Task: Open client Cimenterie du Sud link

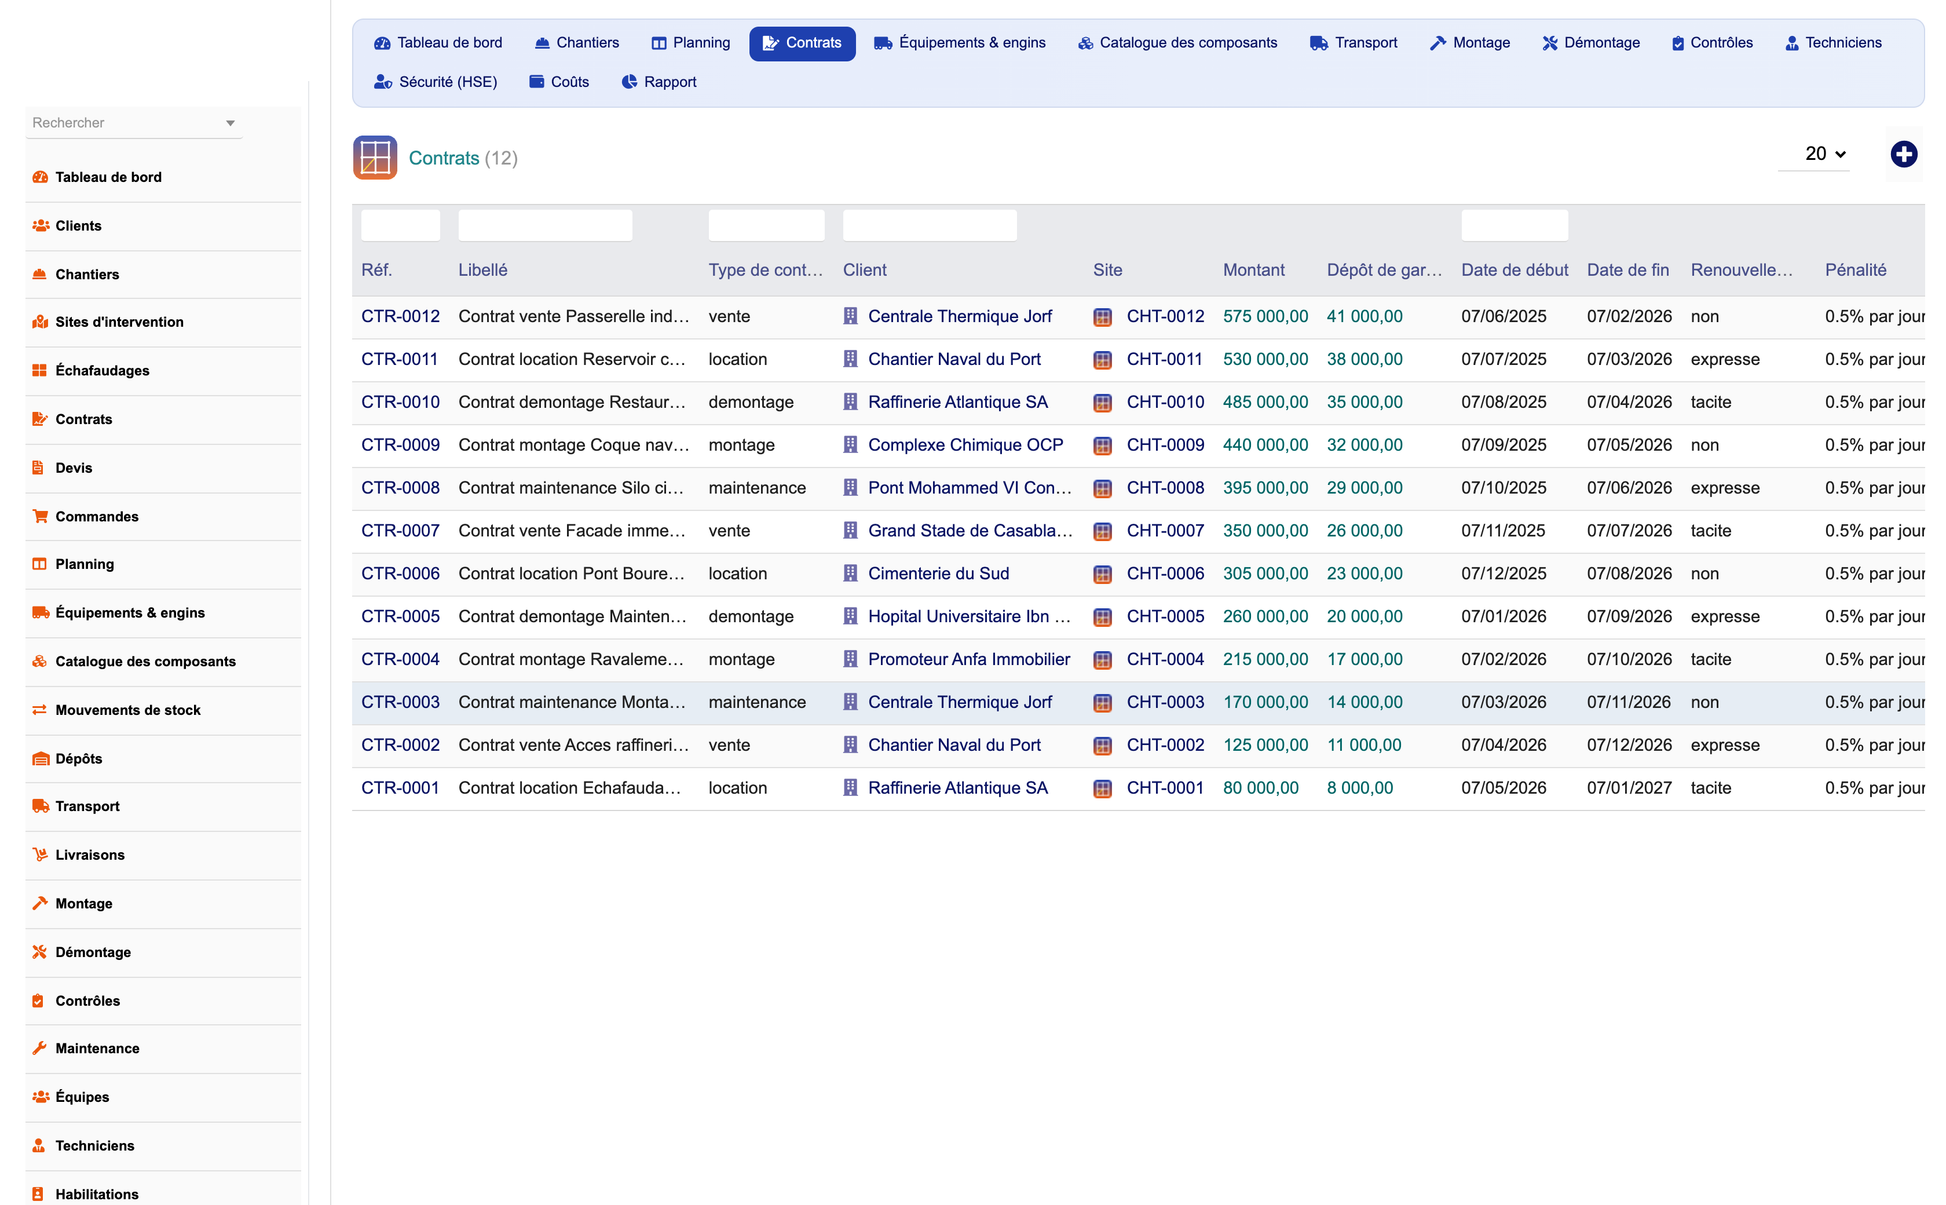Action: click(x=938, y=574)
